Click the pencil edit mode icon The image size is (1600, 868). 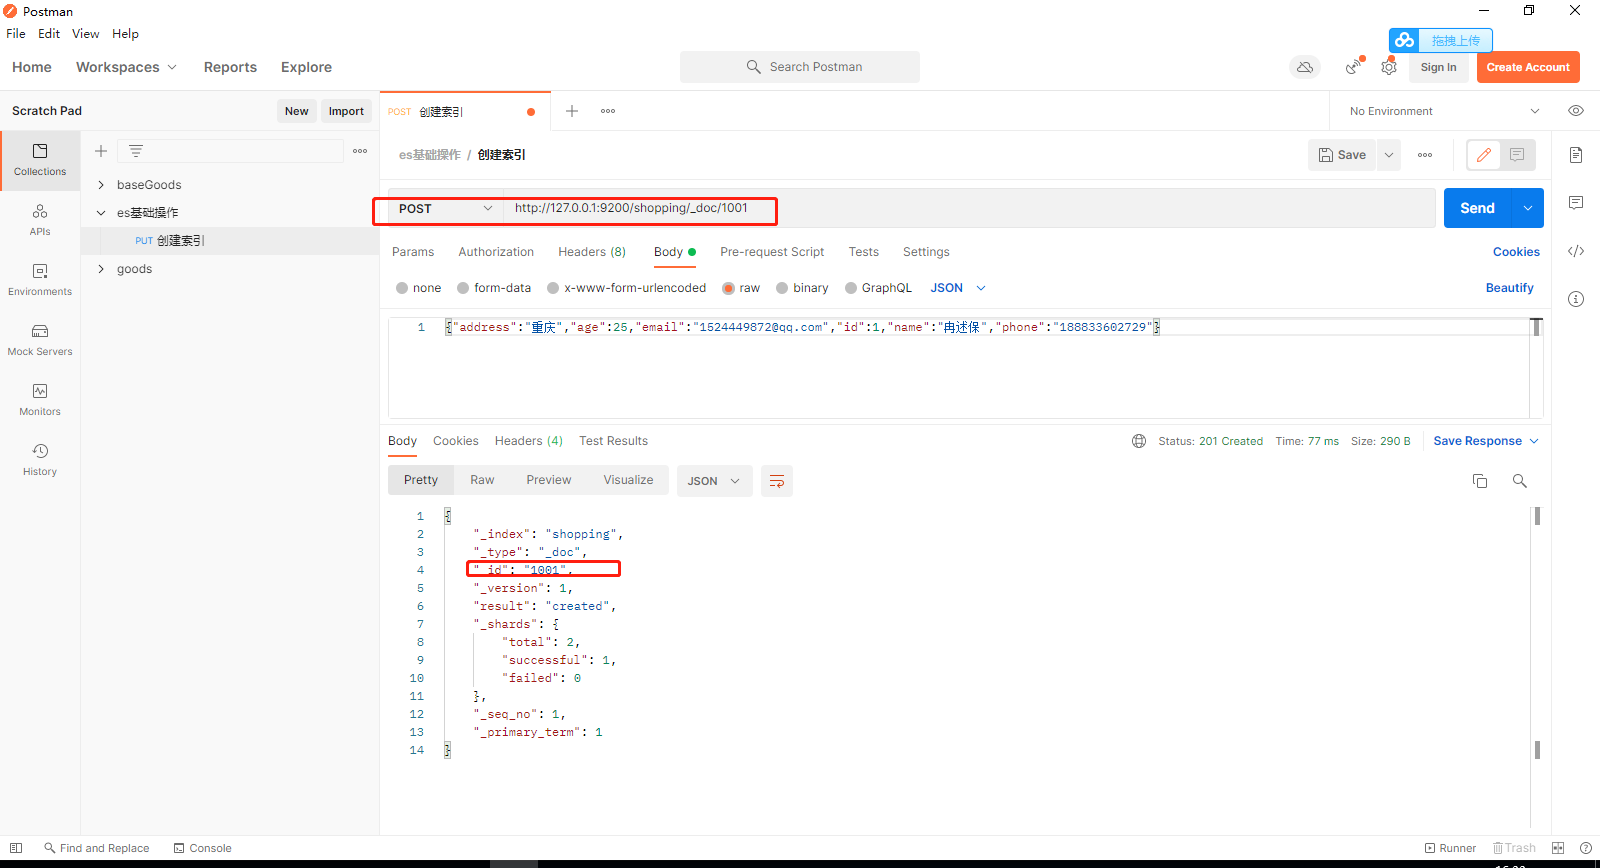(x=1484, y=155)
